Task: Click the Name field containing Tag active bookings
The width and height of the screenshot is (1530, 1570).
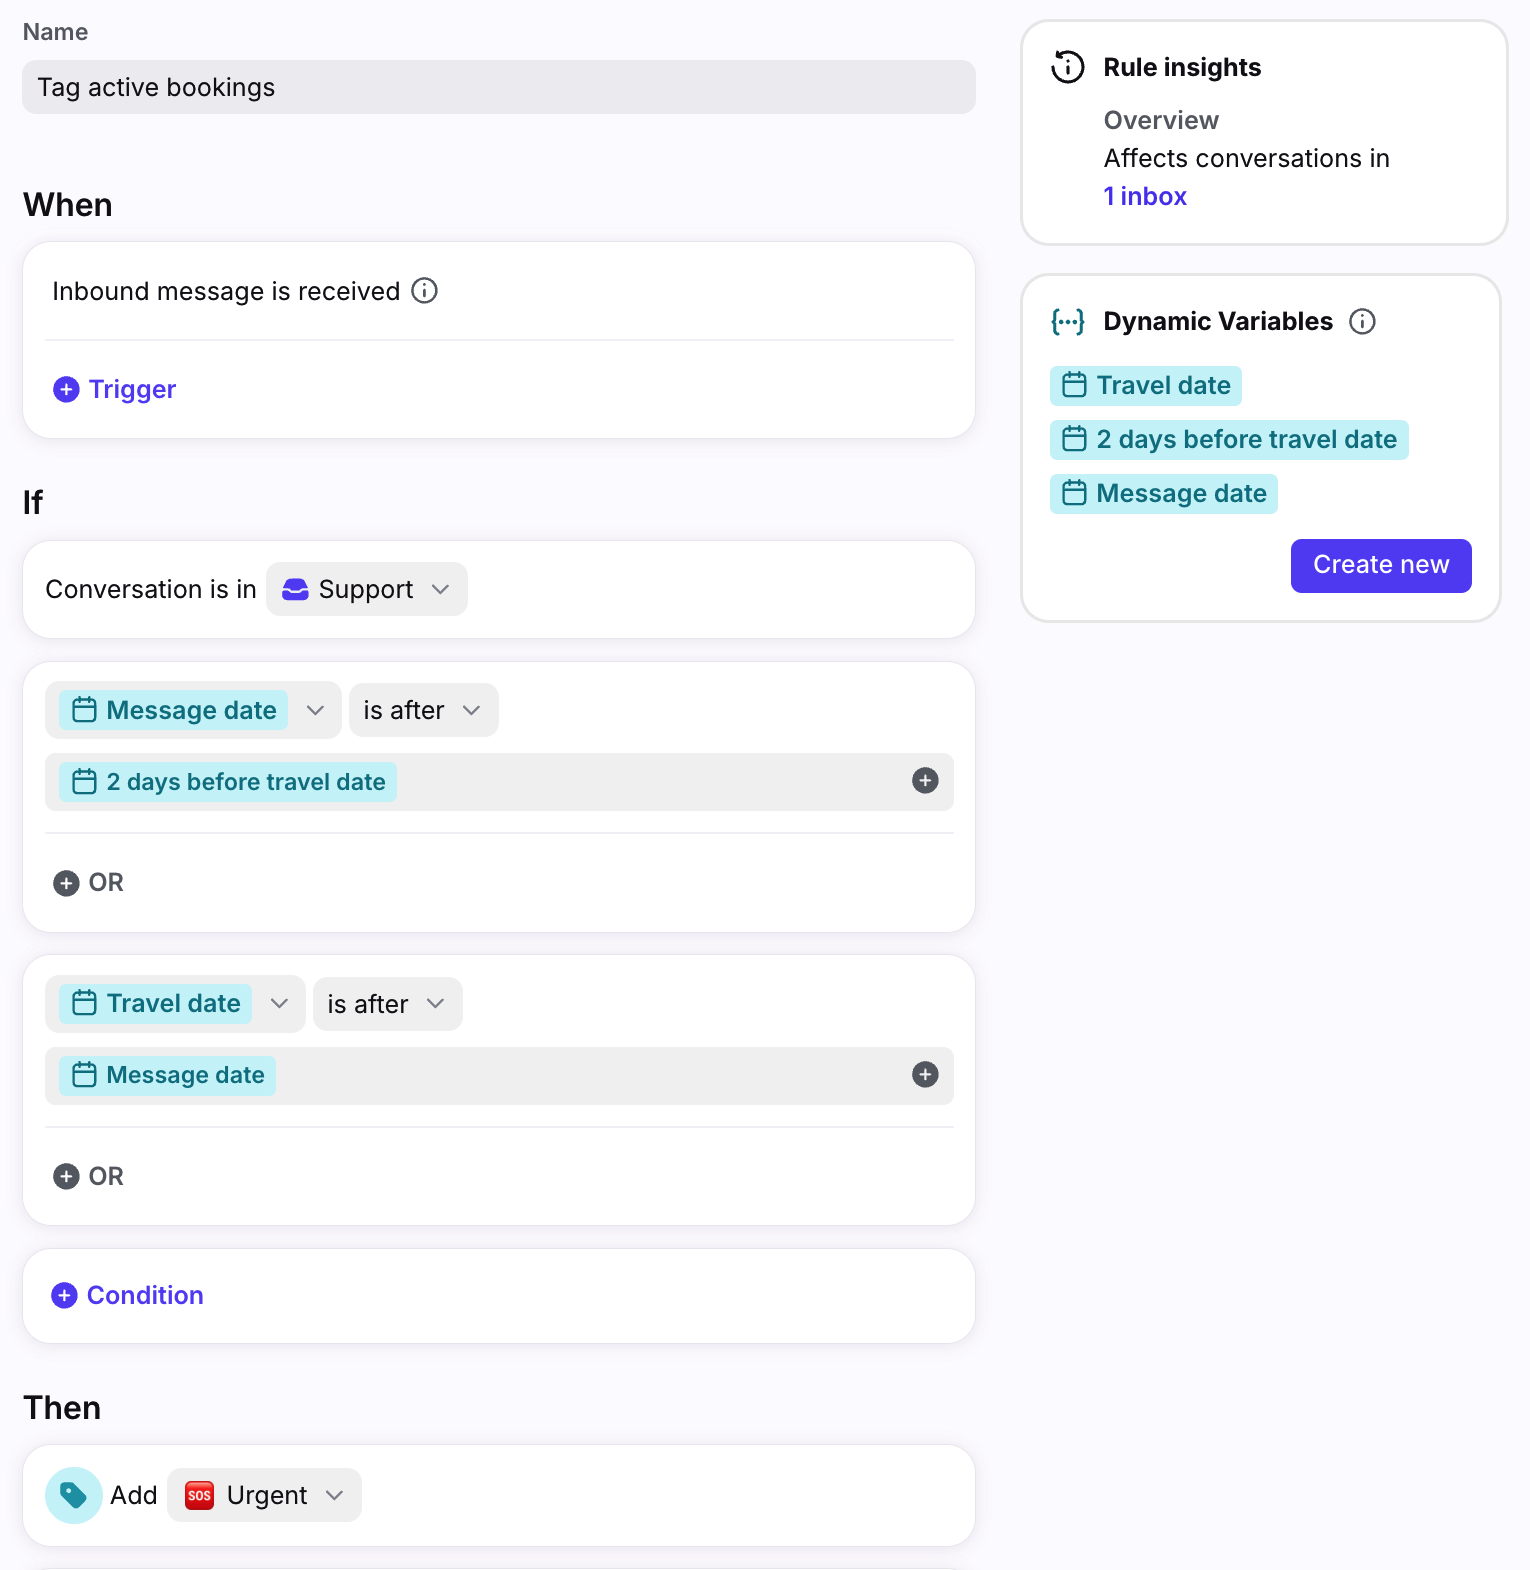Action: click(x=499, y=87)
